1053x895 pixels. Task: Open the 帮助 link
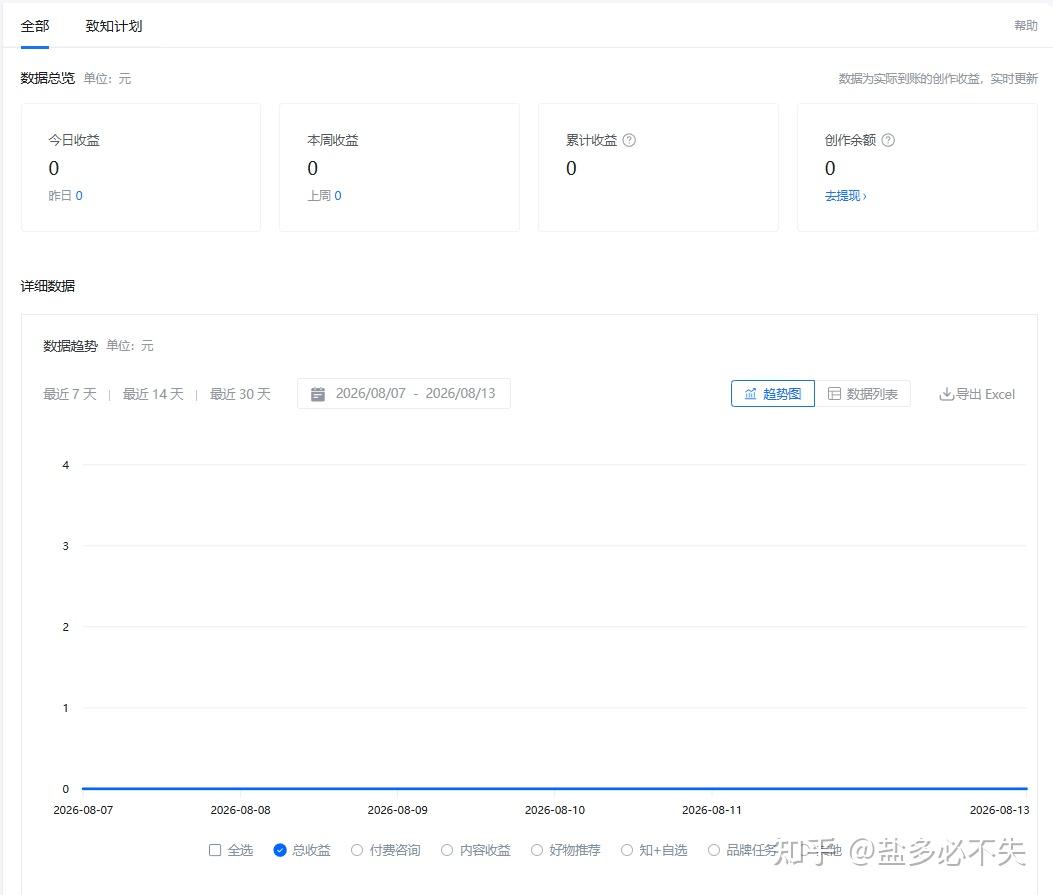tap(1025, 26)
